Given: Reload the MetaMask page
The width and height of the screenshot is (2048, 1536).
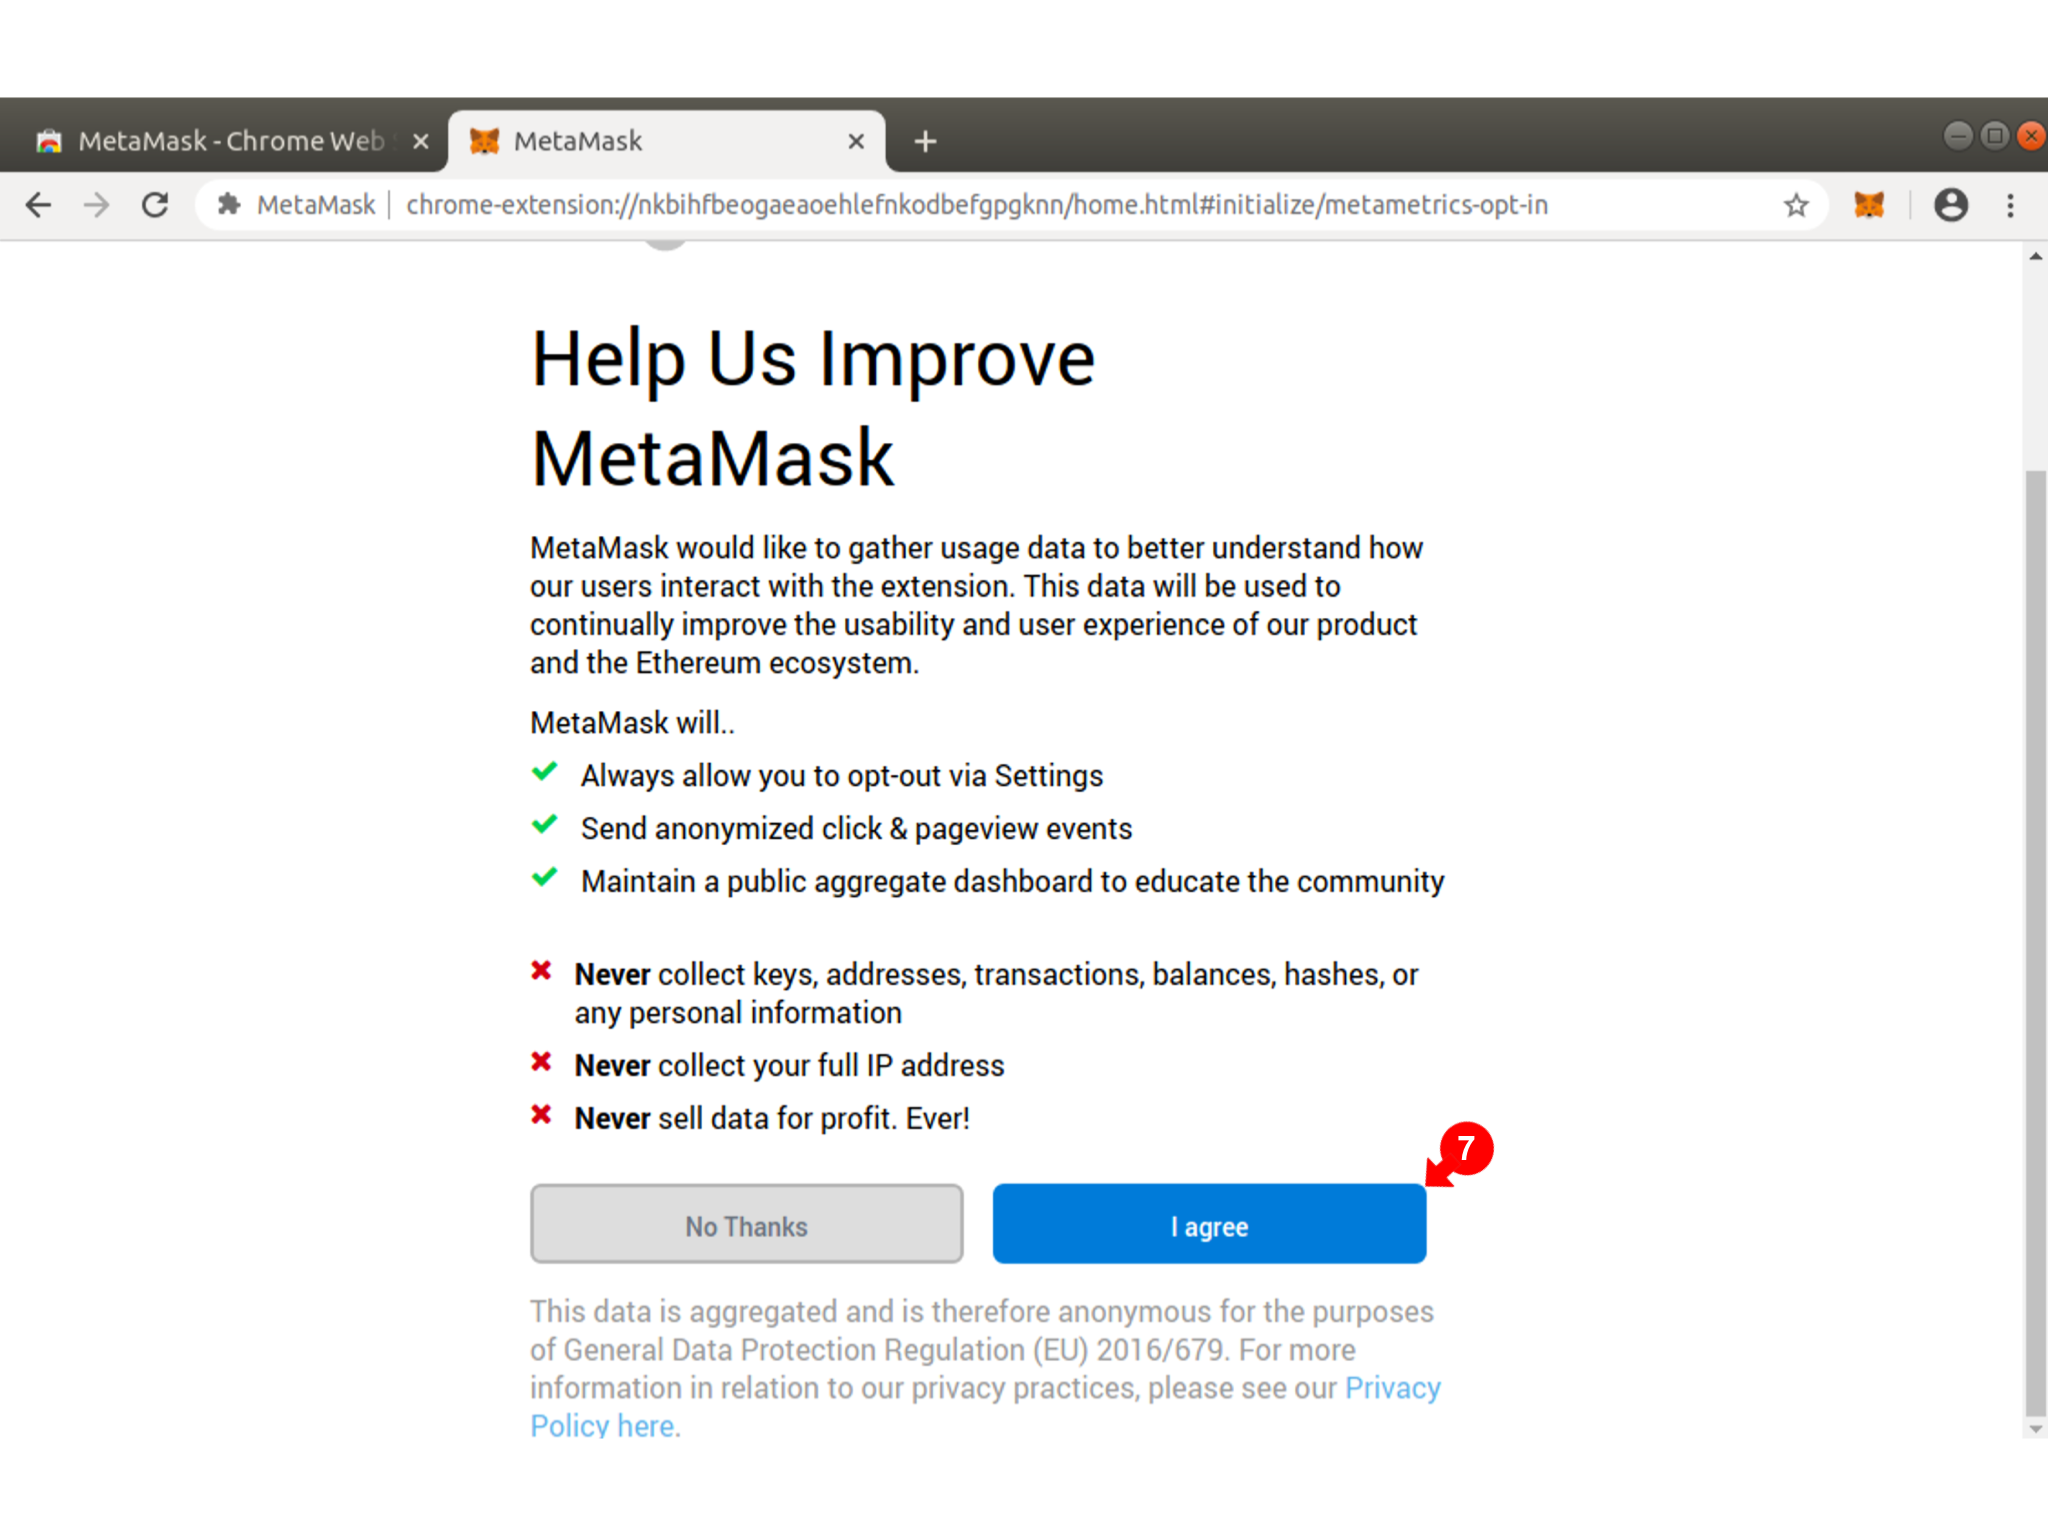Looking at the screenshot, I should pos(155,205).
